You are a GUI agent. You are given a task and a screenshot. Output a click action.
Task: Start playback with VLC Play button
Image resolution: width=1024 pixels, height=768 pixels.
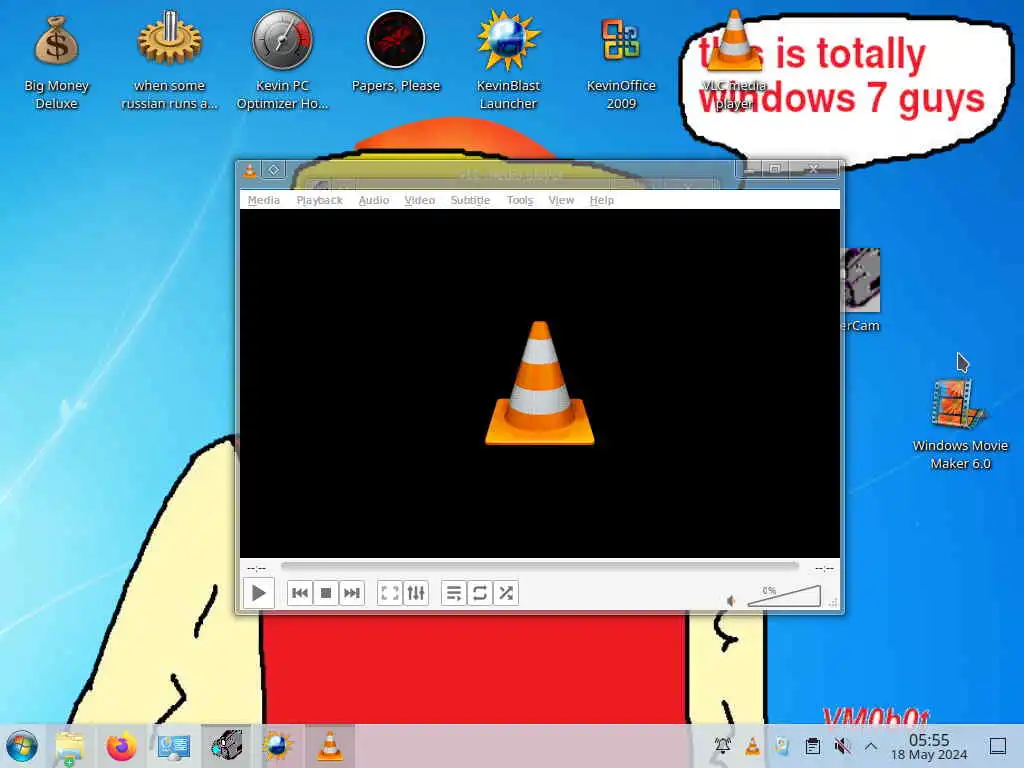pos(259,593)
